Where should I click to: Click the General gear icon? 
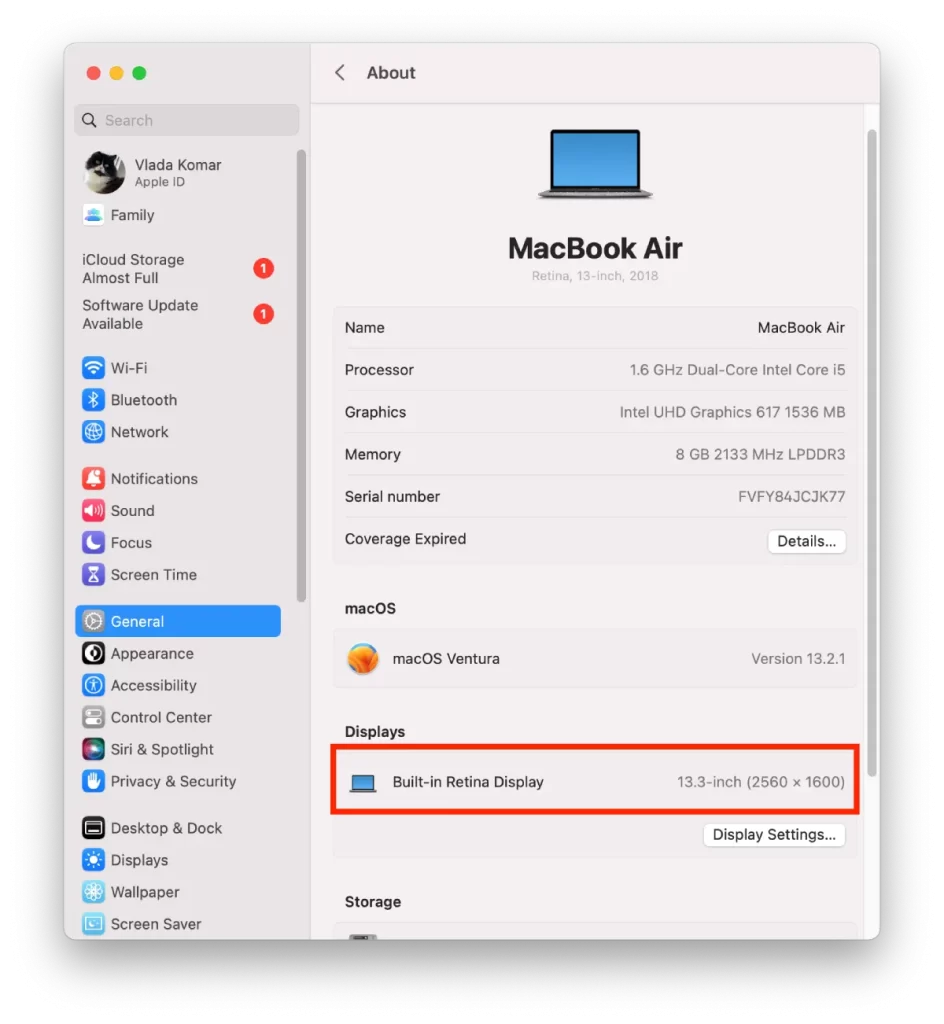(x=93, y=621)
